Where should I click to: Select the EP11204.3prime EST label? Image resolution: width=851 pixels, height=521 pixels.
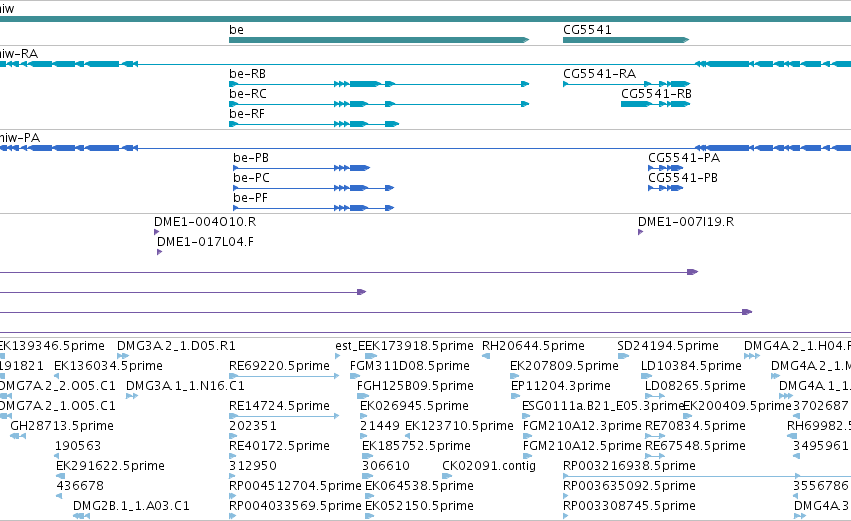coord(561,386)
